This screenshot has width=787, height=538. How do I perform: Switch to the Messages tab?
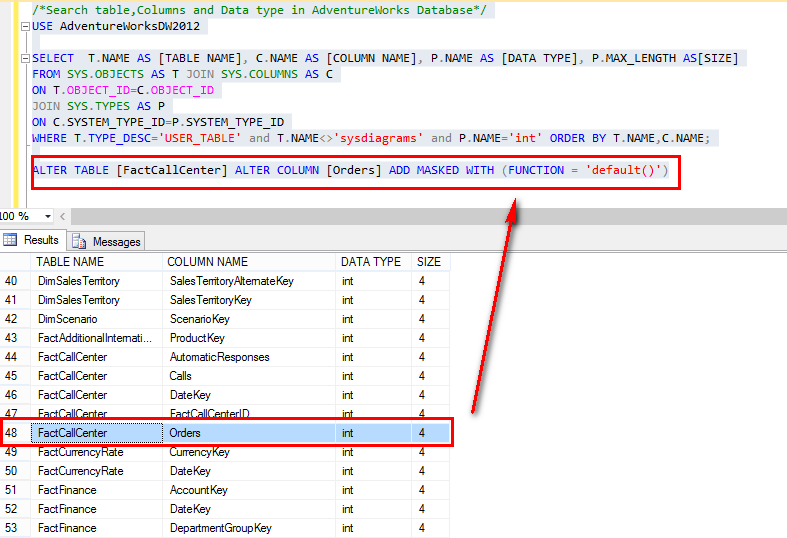tap(106, 241)
